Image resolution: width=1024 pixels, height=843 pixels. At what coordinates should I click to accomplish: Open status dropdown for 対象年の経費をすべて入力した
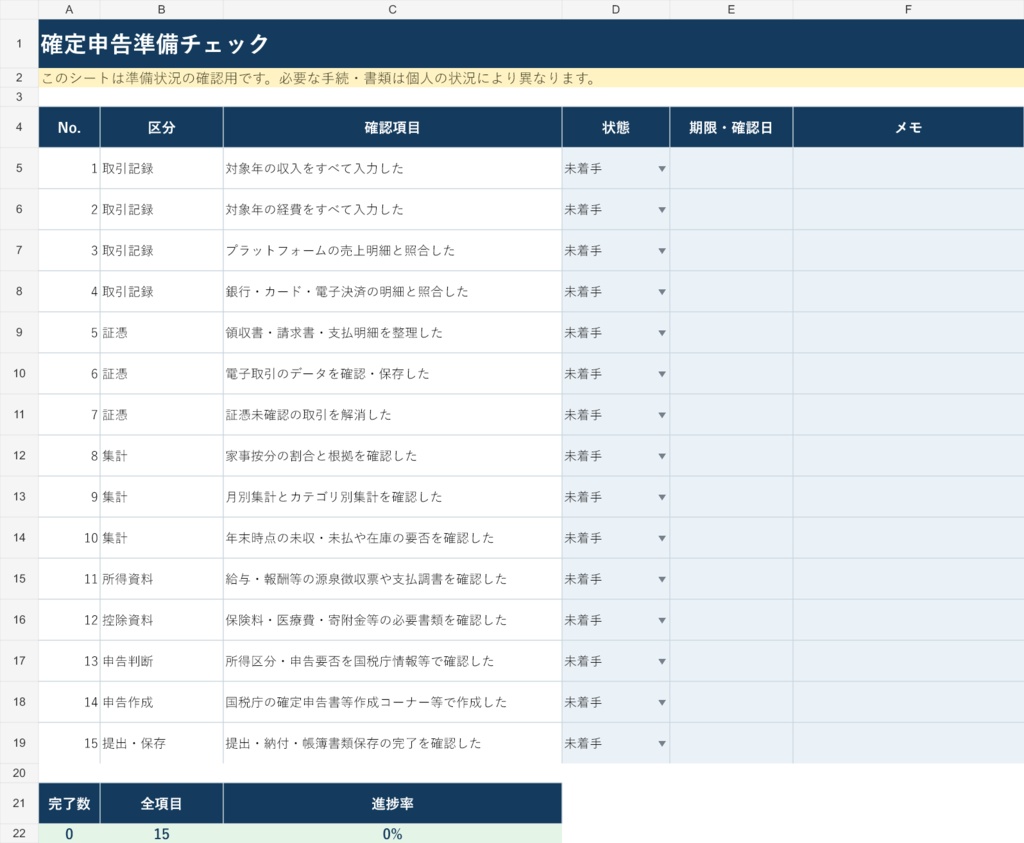point(662,210)
